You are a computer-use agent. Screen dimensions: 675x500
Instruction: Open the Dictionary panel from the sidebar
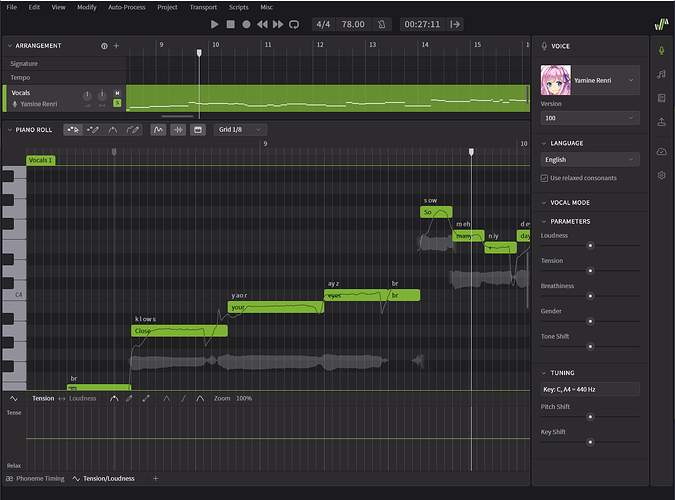click(x=661, y=98)
